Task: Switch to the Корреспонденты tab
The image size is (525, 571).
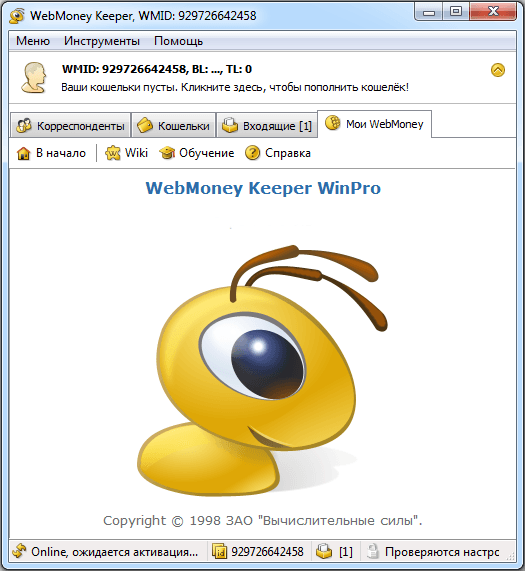Action: (x=70, y=126)
